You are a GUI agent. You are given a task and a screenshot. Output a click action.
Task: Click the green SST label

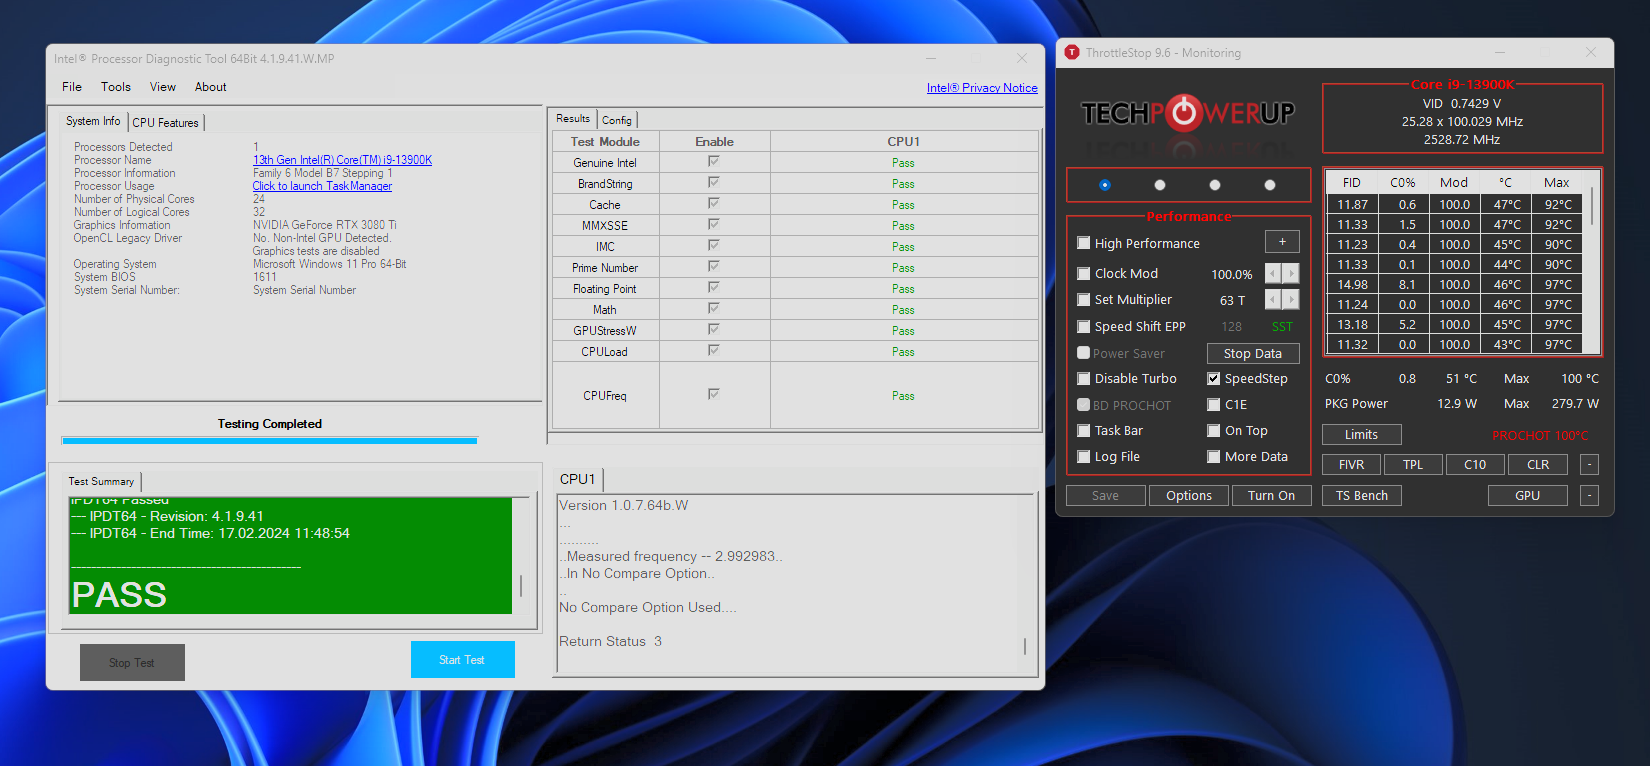point(1282,326)
